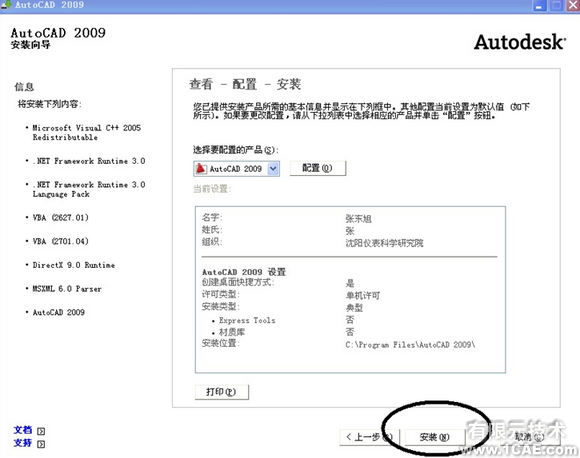Close the AutoCAD 2009 installer window
This screenshot has height=458, width=580.
pyautogui.click(x=573, y=6)
